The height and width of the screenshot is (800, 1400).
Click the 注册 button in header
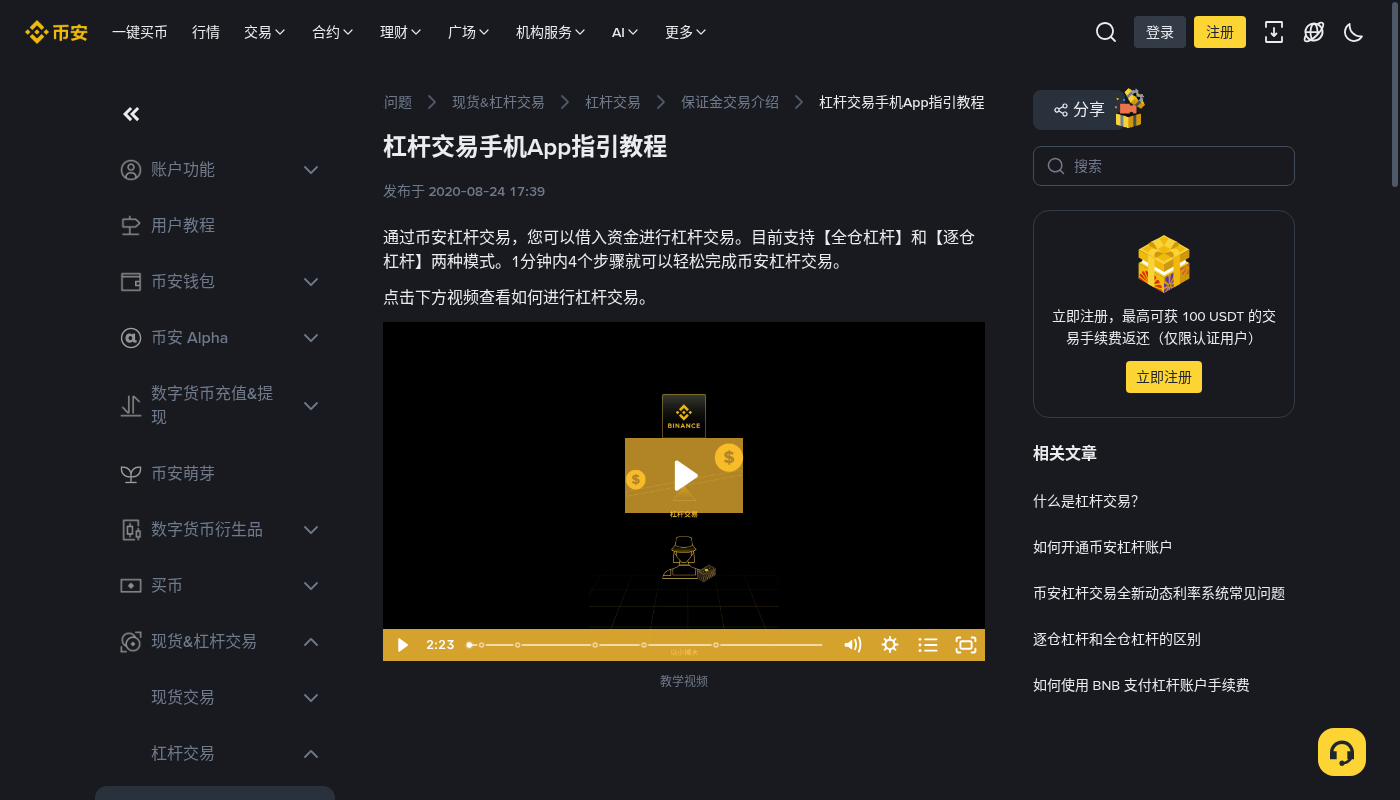coord(1220,32)
